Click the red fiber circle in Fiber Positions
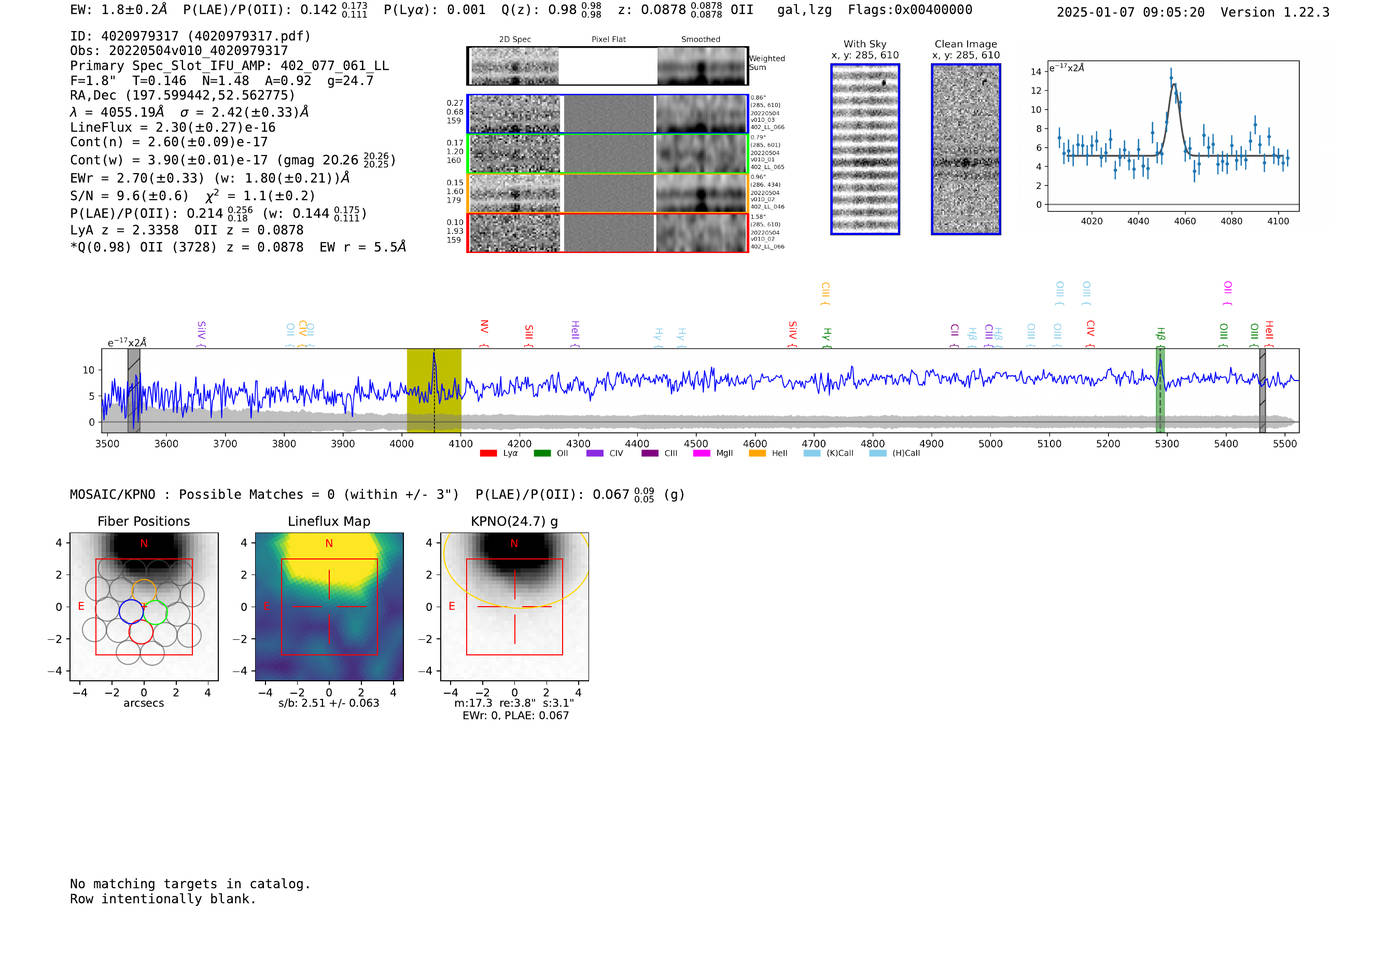The image size is (1400, 953). point(141,632)
